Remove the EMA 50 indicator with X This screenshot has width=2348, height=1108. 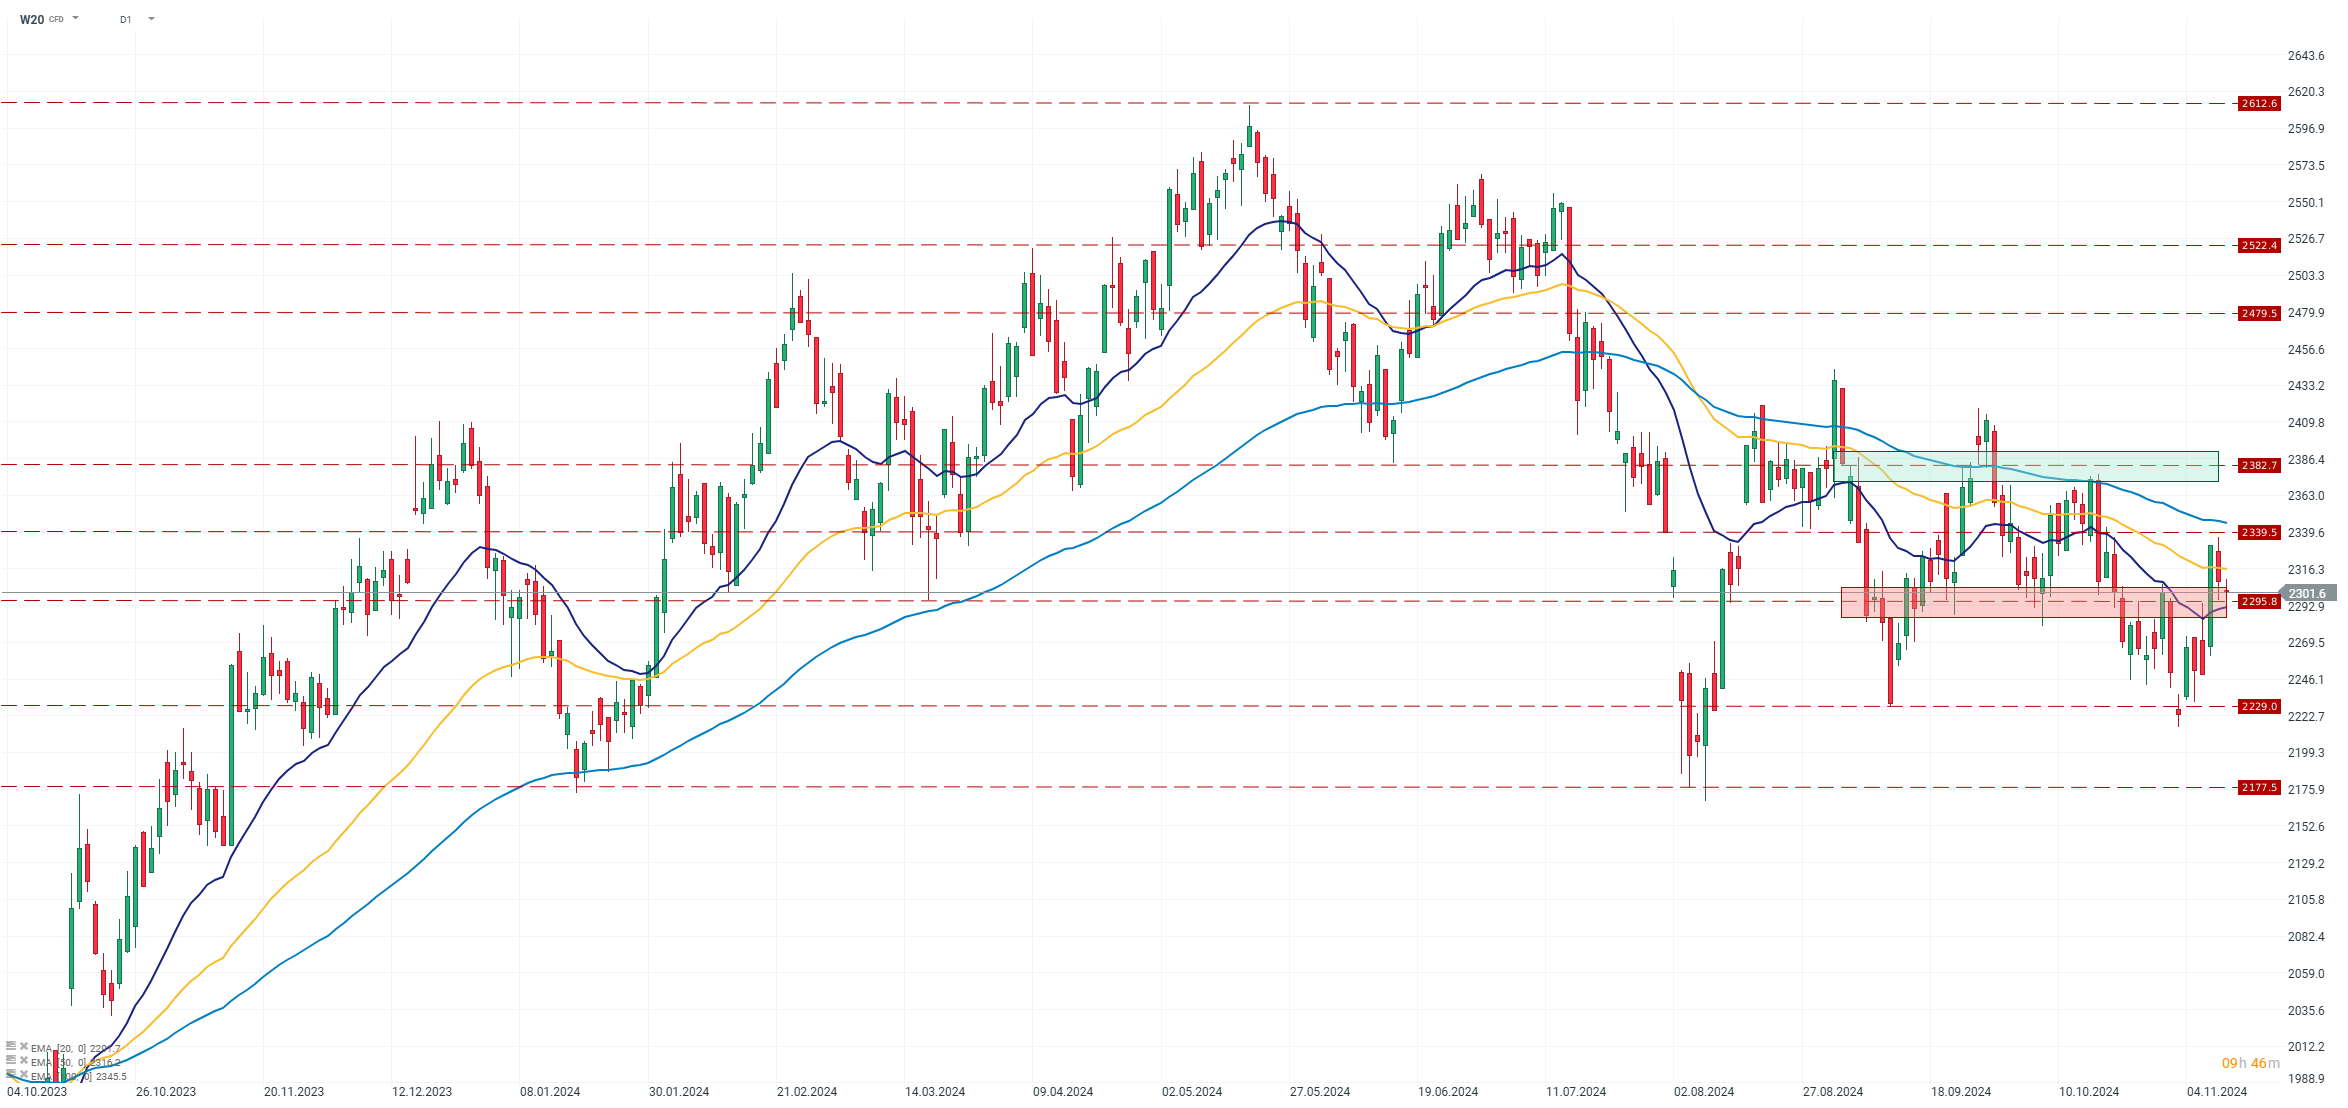coord(24,1060)
